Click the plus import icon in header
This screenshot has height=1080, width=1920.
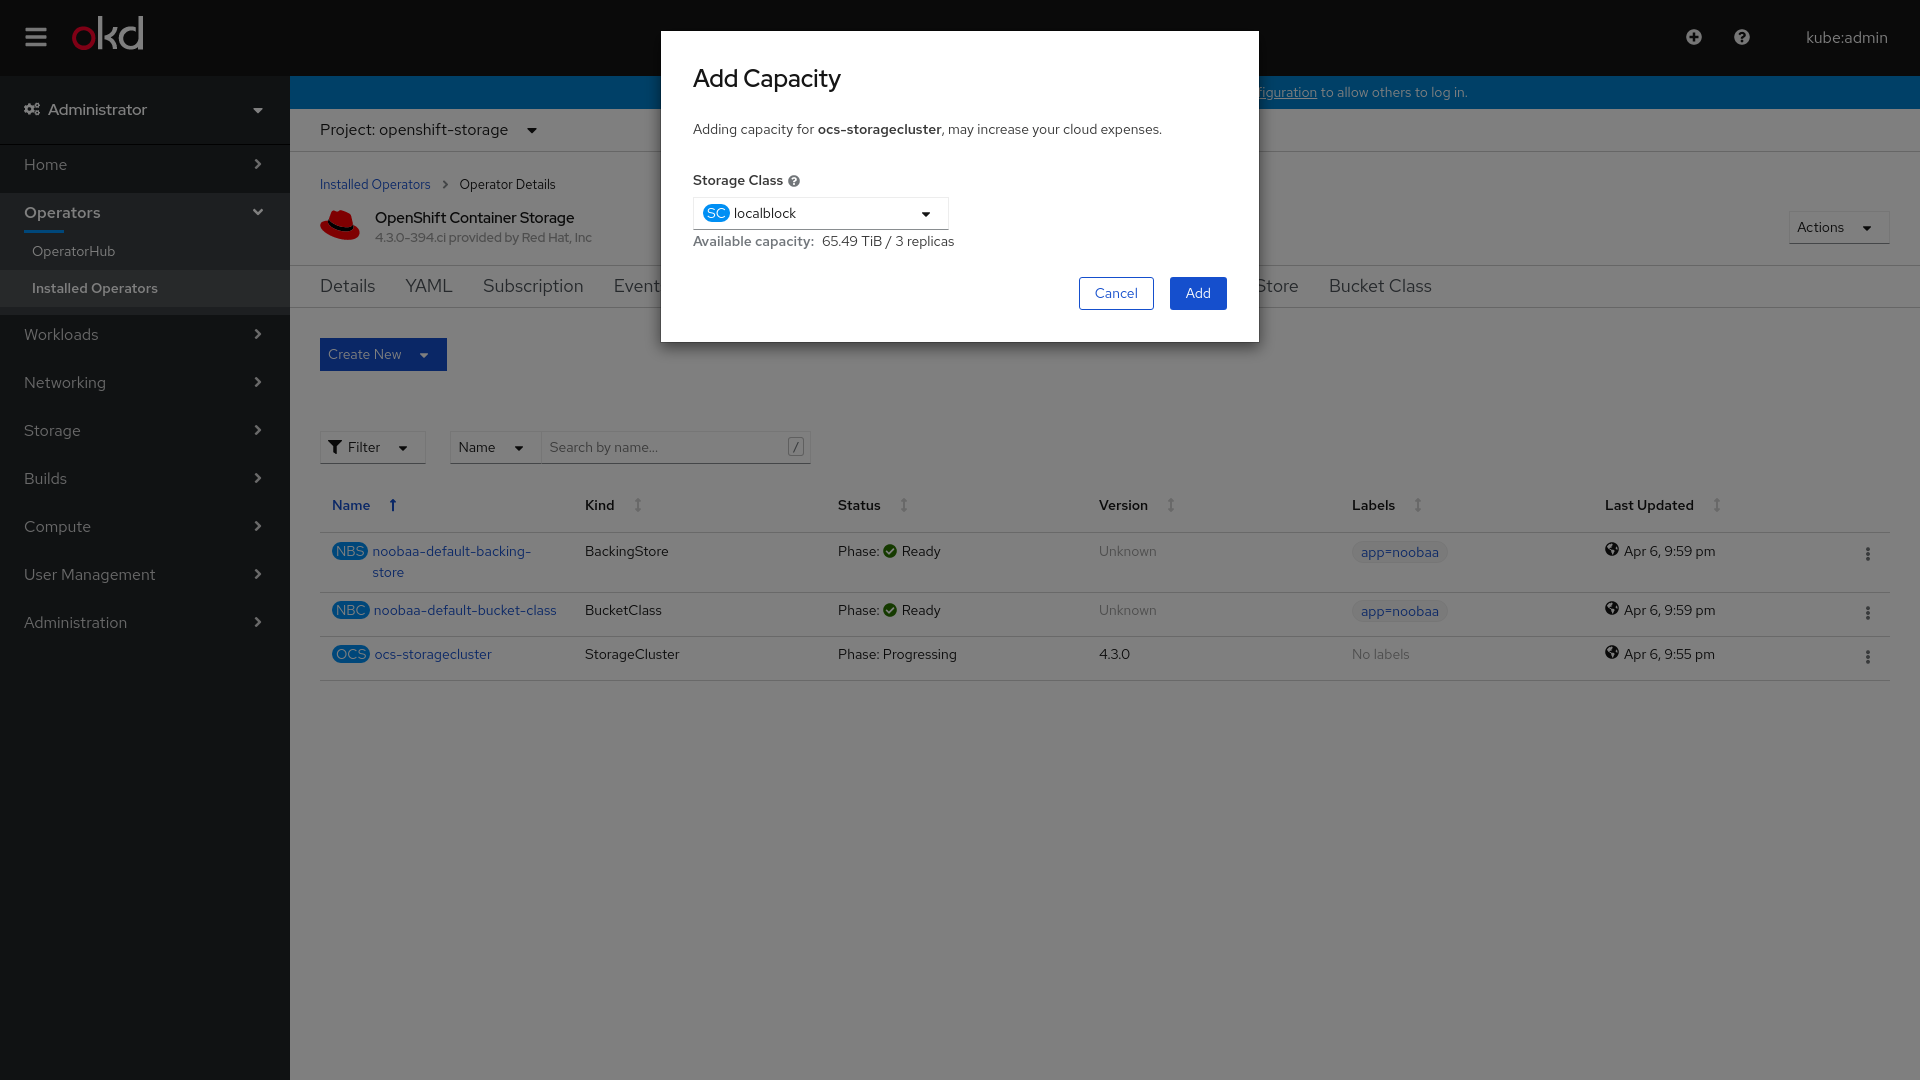(x=1693, y=37)
